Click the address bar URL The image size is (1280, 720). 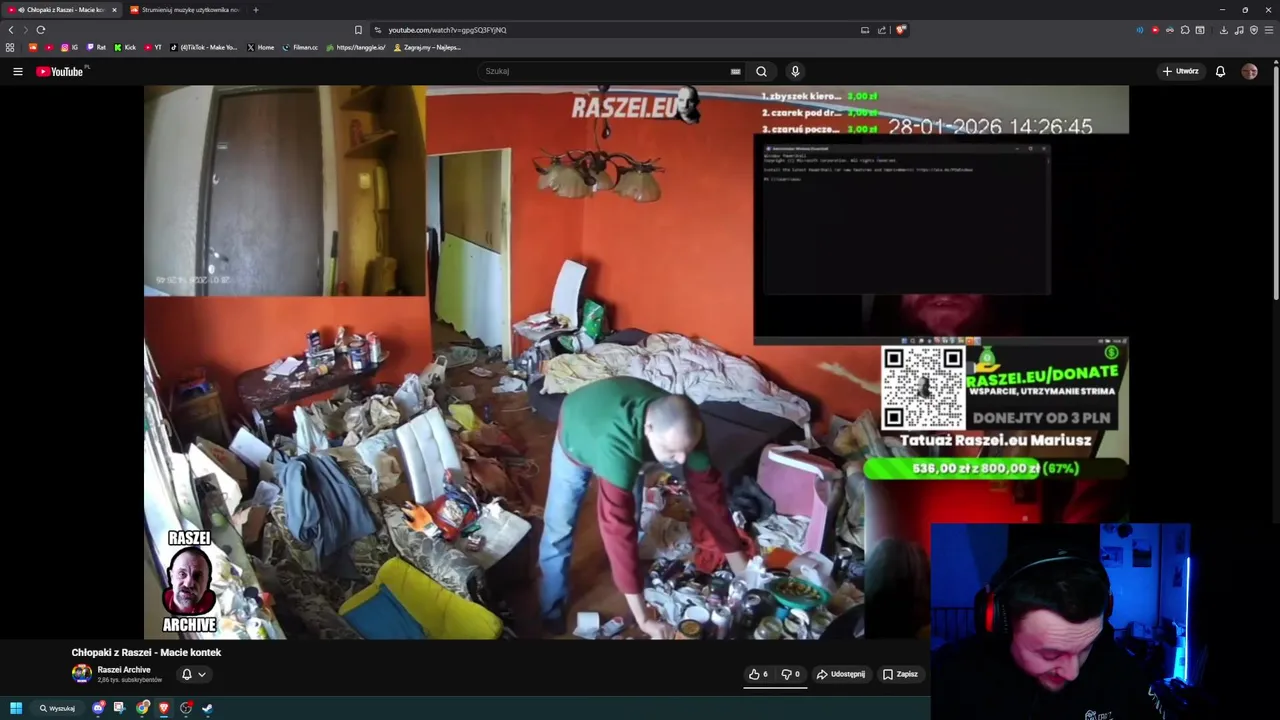(x=447, y=30)
